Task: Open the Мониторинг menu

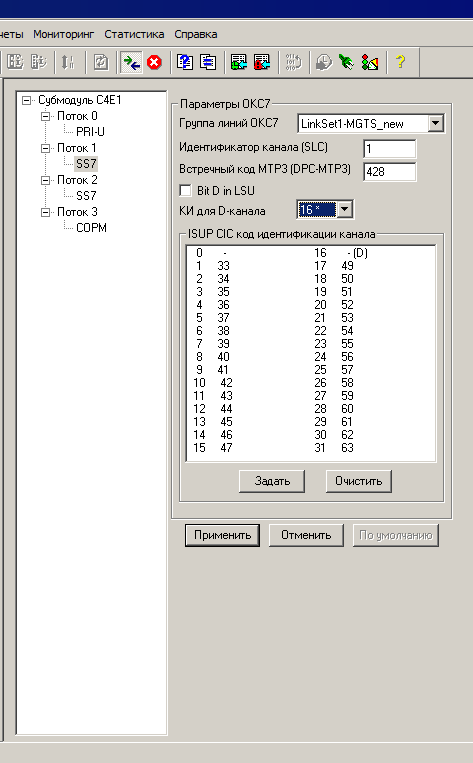Action: [63, 34]
